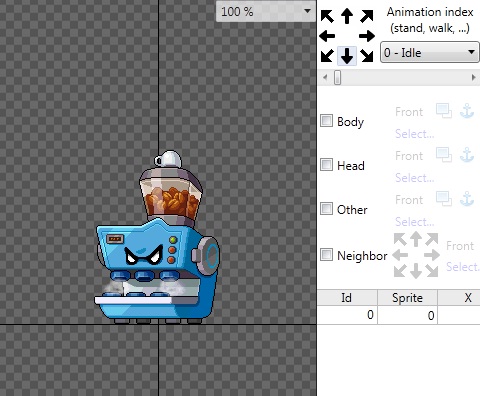Open the 100 % zoom dropdown
Viewport: 480px width, 396px height.
[266, 11]
